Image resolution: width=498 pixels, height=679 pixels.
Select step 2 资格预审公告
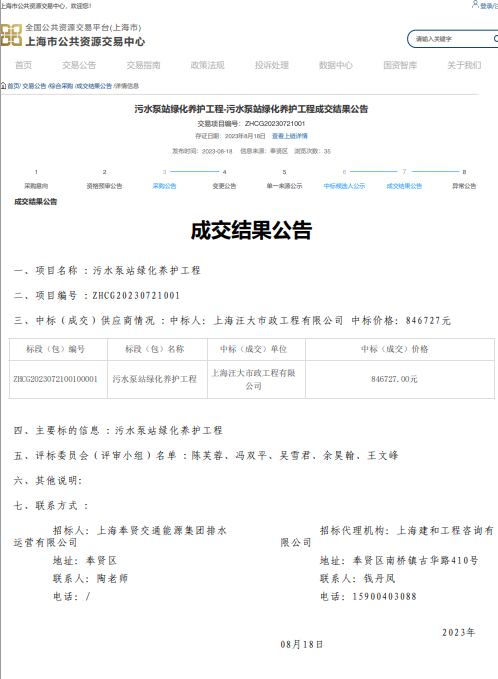104,180
